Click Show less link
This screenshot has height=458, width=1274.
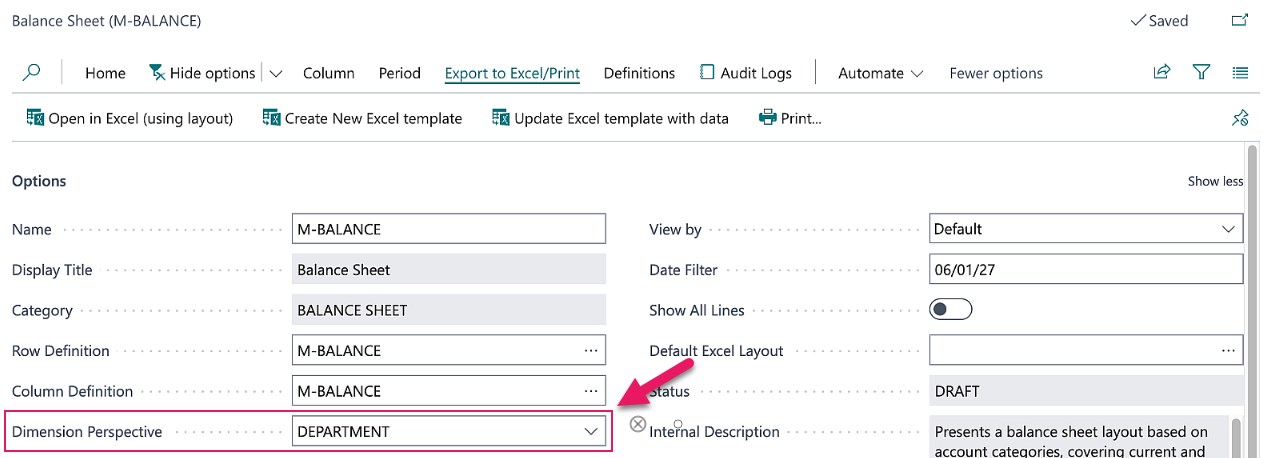(1215, 181)
